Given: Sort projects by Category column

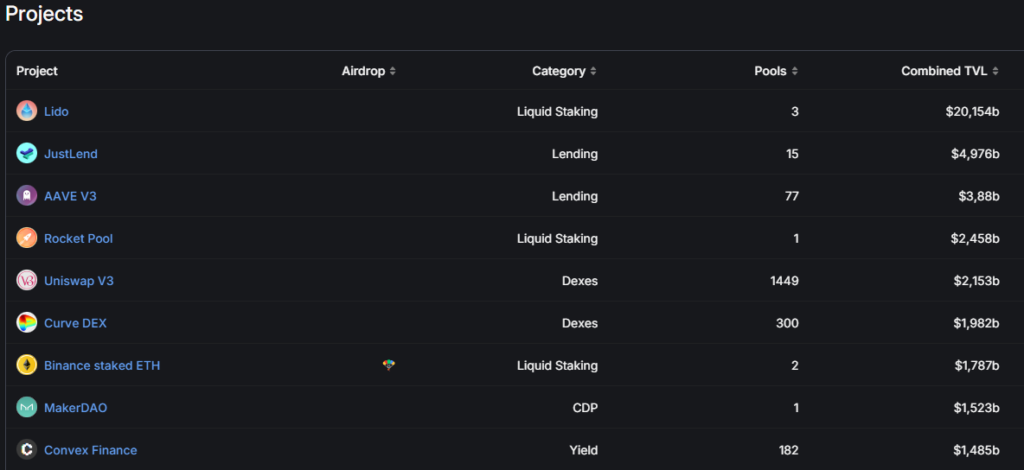Looking at the screenshot, I should point(564,71).
